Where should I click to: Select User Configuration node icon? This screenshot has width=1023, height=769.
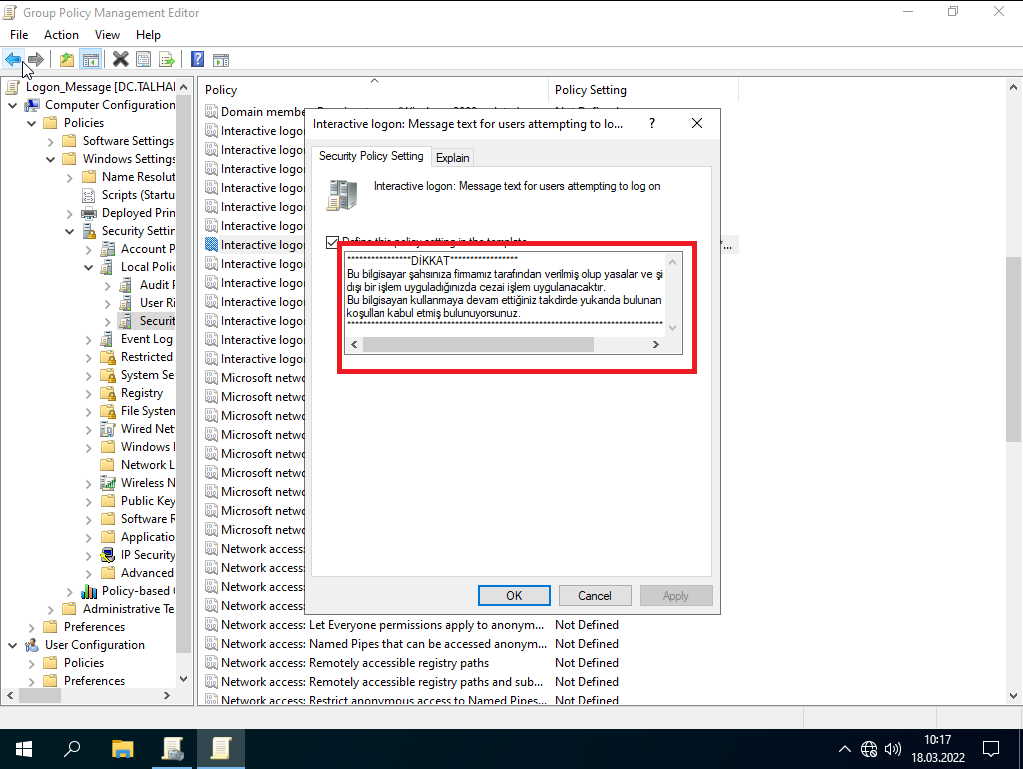[x=33, y=645]
